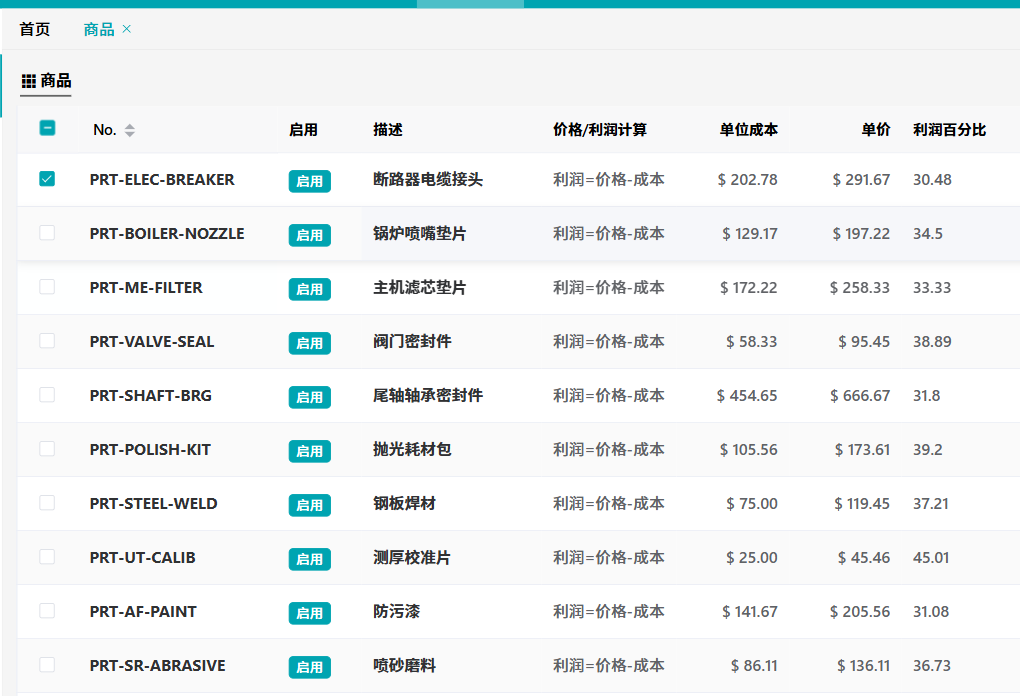Click the No. column sort arrows
1020x696 pixels.
(129, 130)
